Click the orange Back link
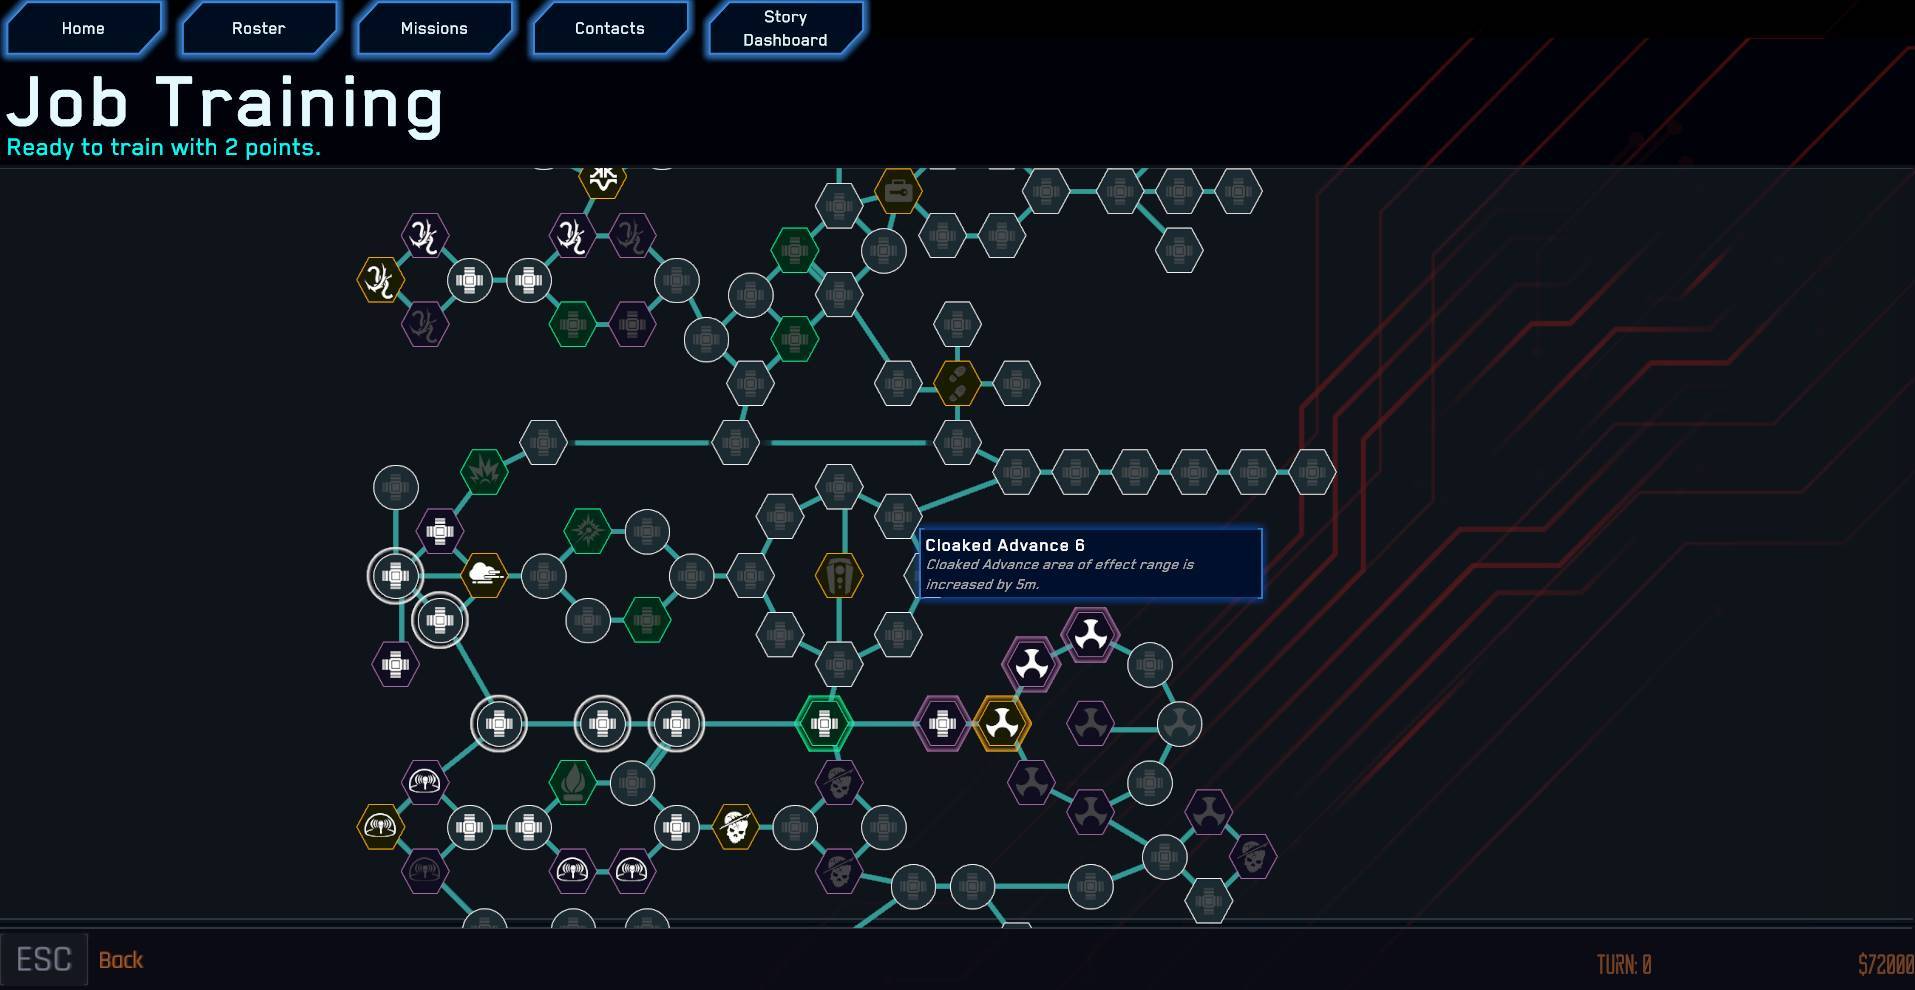 (121, 960)
